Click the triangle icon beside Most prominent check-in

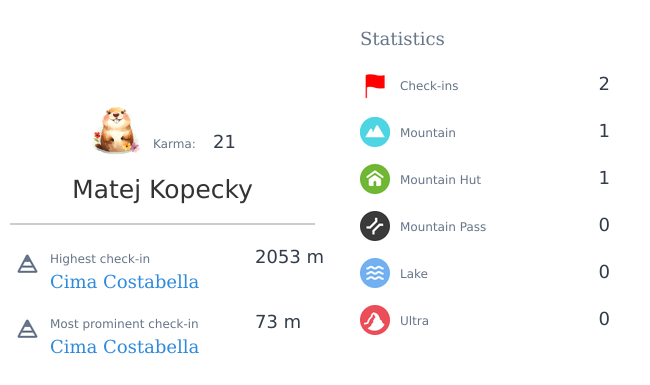[27, 329]
